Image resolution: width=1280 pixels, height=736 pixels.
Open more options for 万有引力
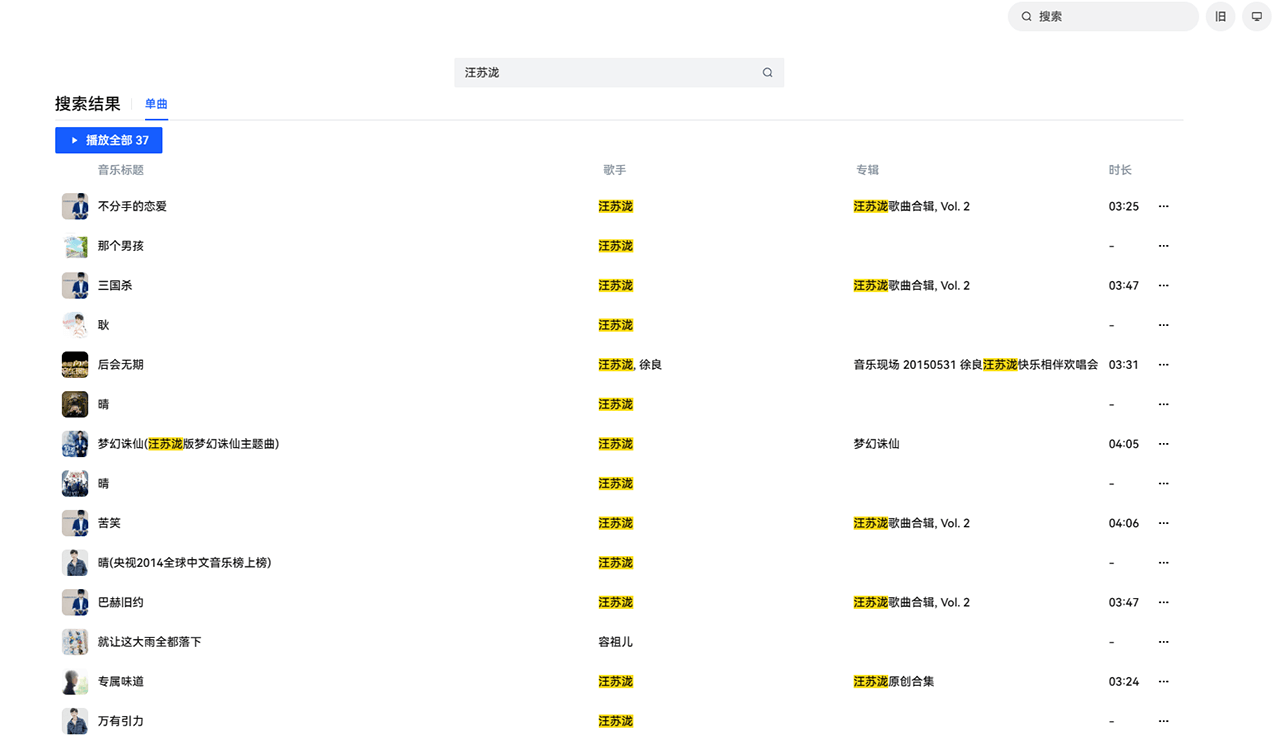(x=1163, y=720)
